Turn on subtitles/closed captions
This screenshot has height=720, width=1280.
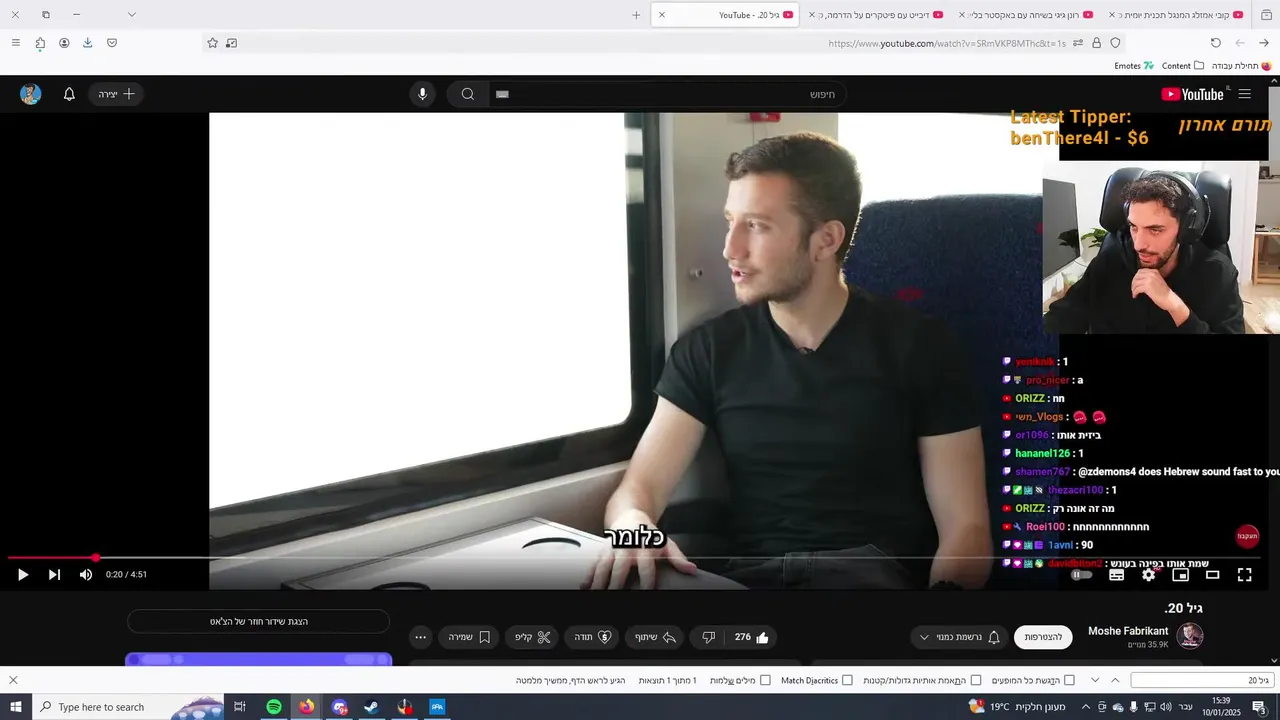[x=1116, y=575]
